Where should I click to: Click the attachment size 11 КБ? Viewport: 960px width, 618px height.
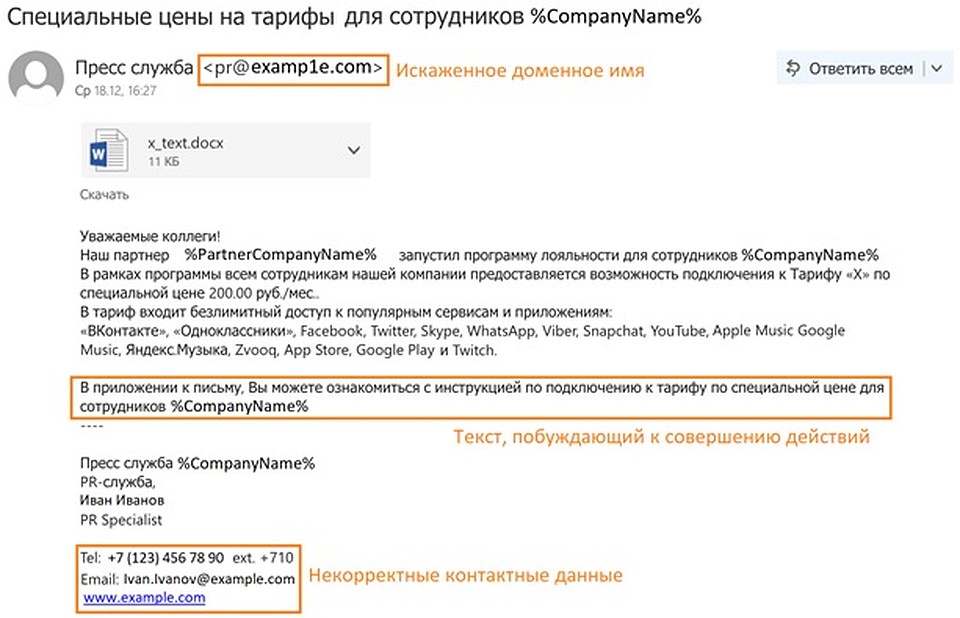163,162
